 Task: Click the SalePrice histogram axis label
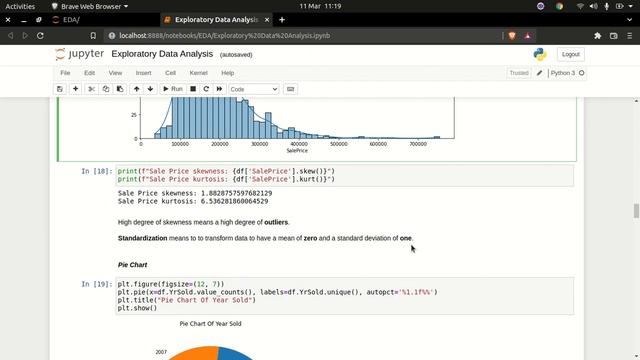[x=297, y=151]
